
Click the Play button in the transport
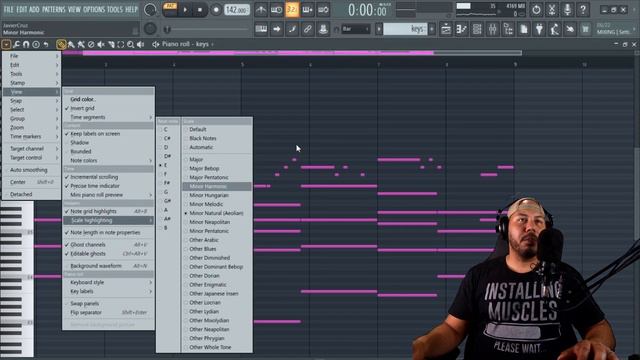click(185, 9)
